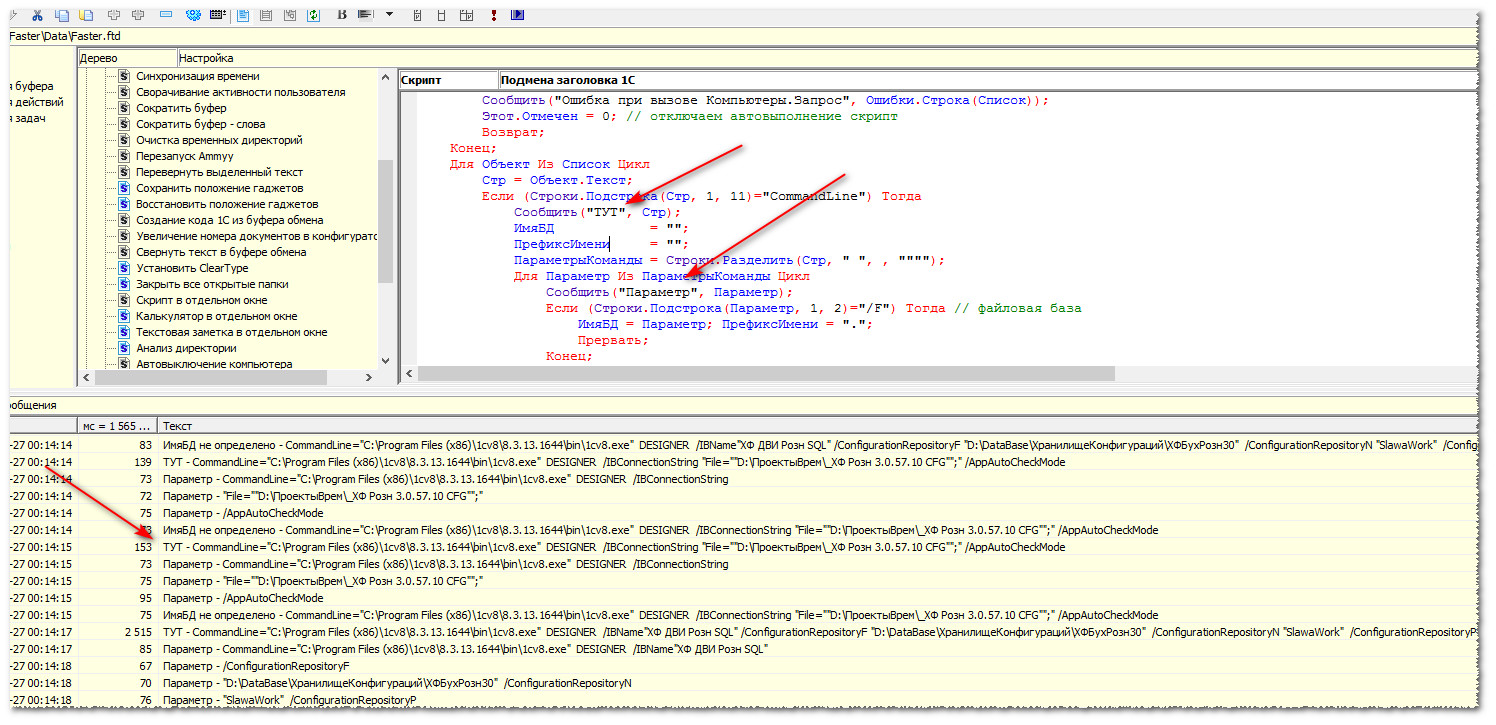Screen dimensions: 1496x725
Task: Click the script icon beside Установить ClearType
Action: [x=124, y=268]
